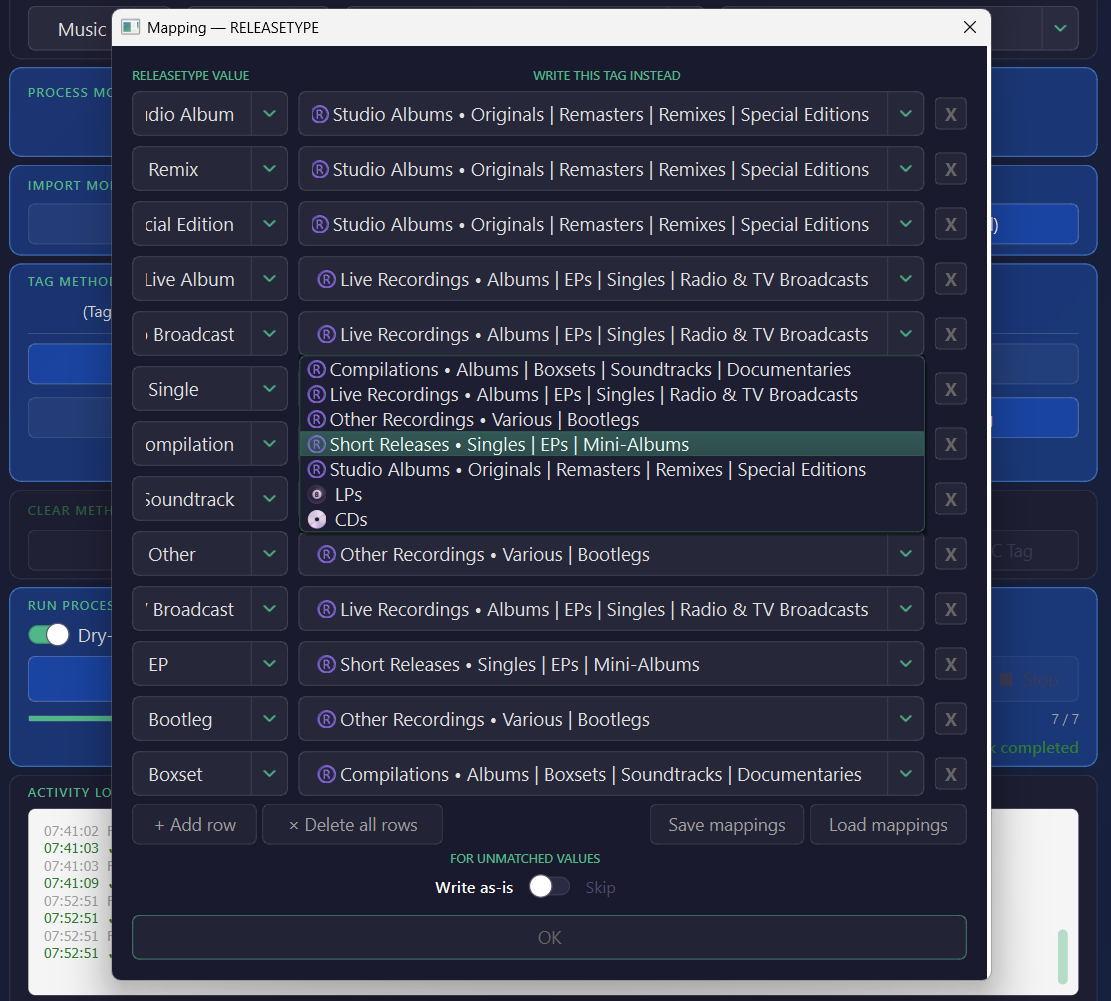1111x1001 pixels.
Task: Open the Other release type dropdown
Action: pyautogui.click(x=269, y=553)
